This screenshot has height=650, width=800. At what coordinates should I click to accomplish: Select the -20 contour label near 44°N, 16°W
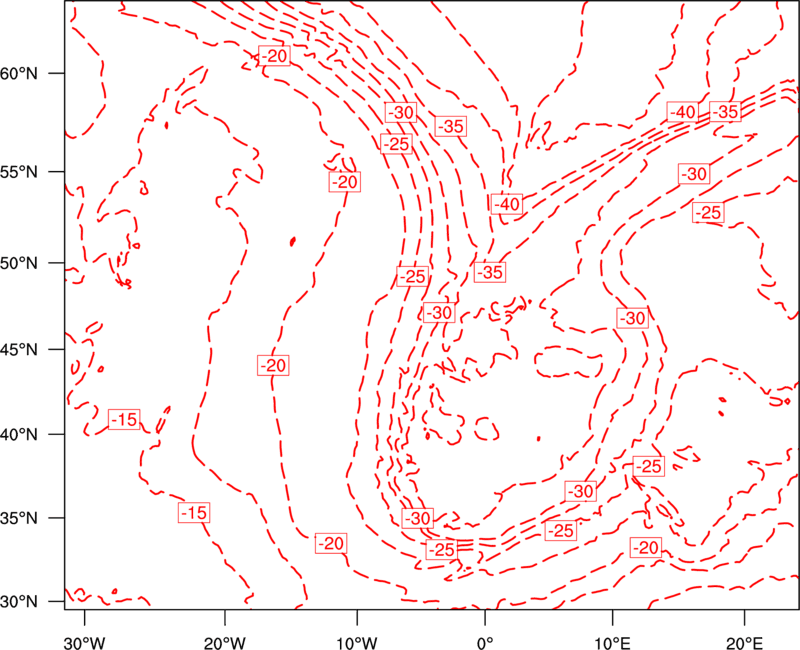[x=273, y=365]
